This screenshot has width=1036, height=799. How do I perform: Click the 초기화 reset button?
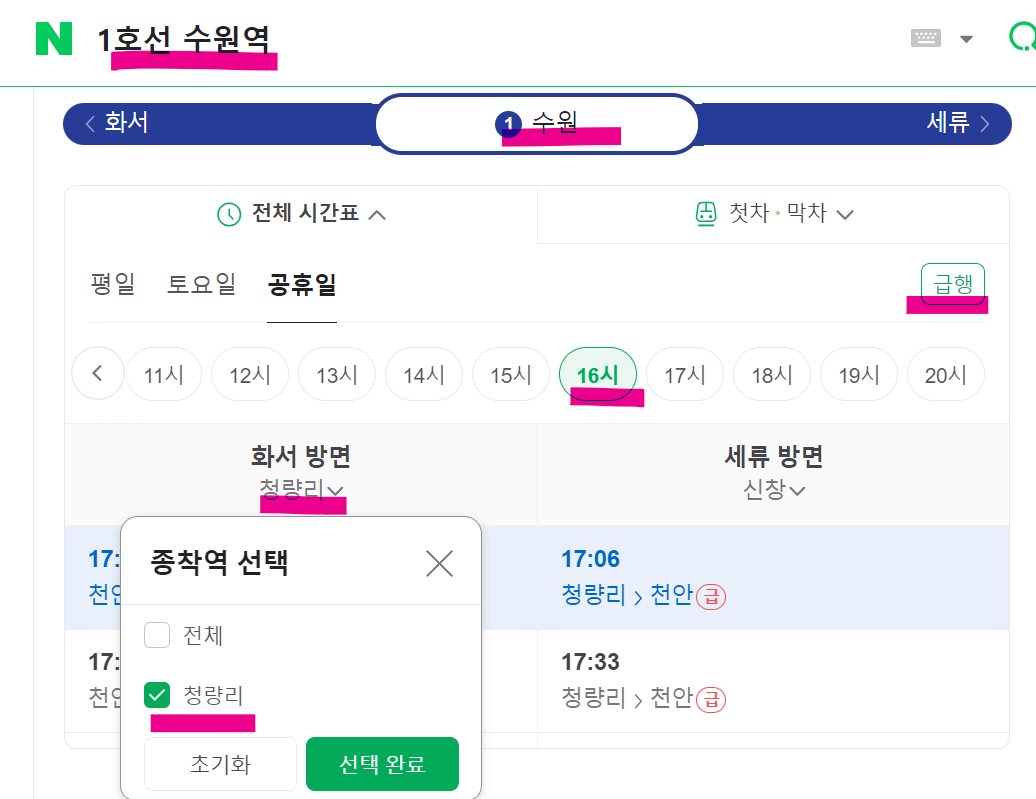220,763
